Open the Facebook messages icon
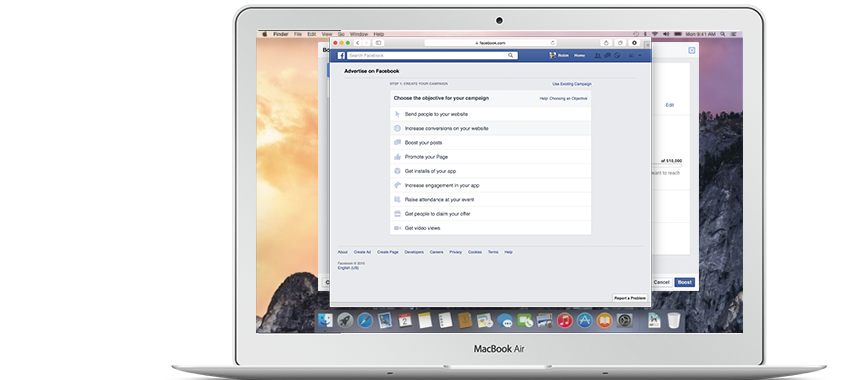This screenshot has width=850, height=380. click(608, 55)
